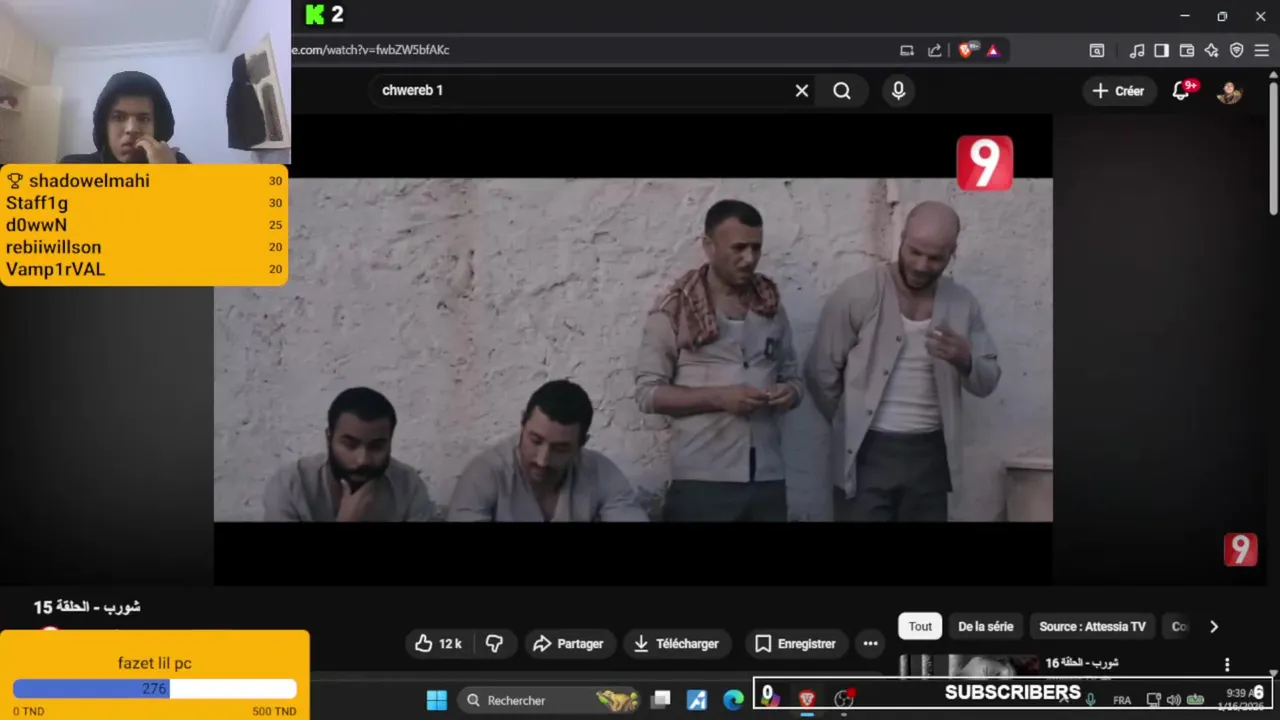Click the channel 9 logo in the video
The image size is (1280, 720).
[985, 163]
